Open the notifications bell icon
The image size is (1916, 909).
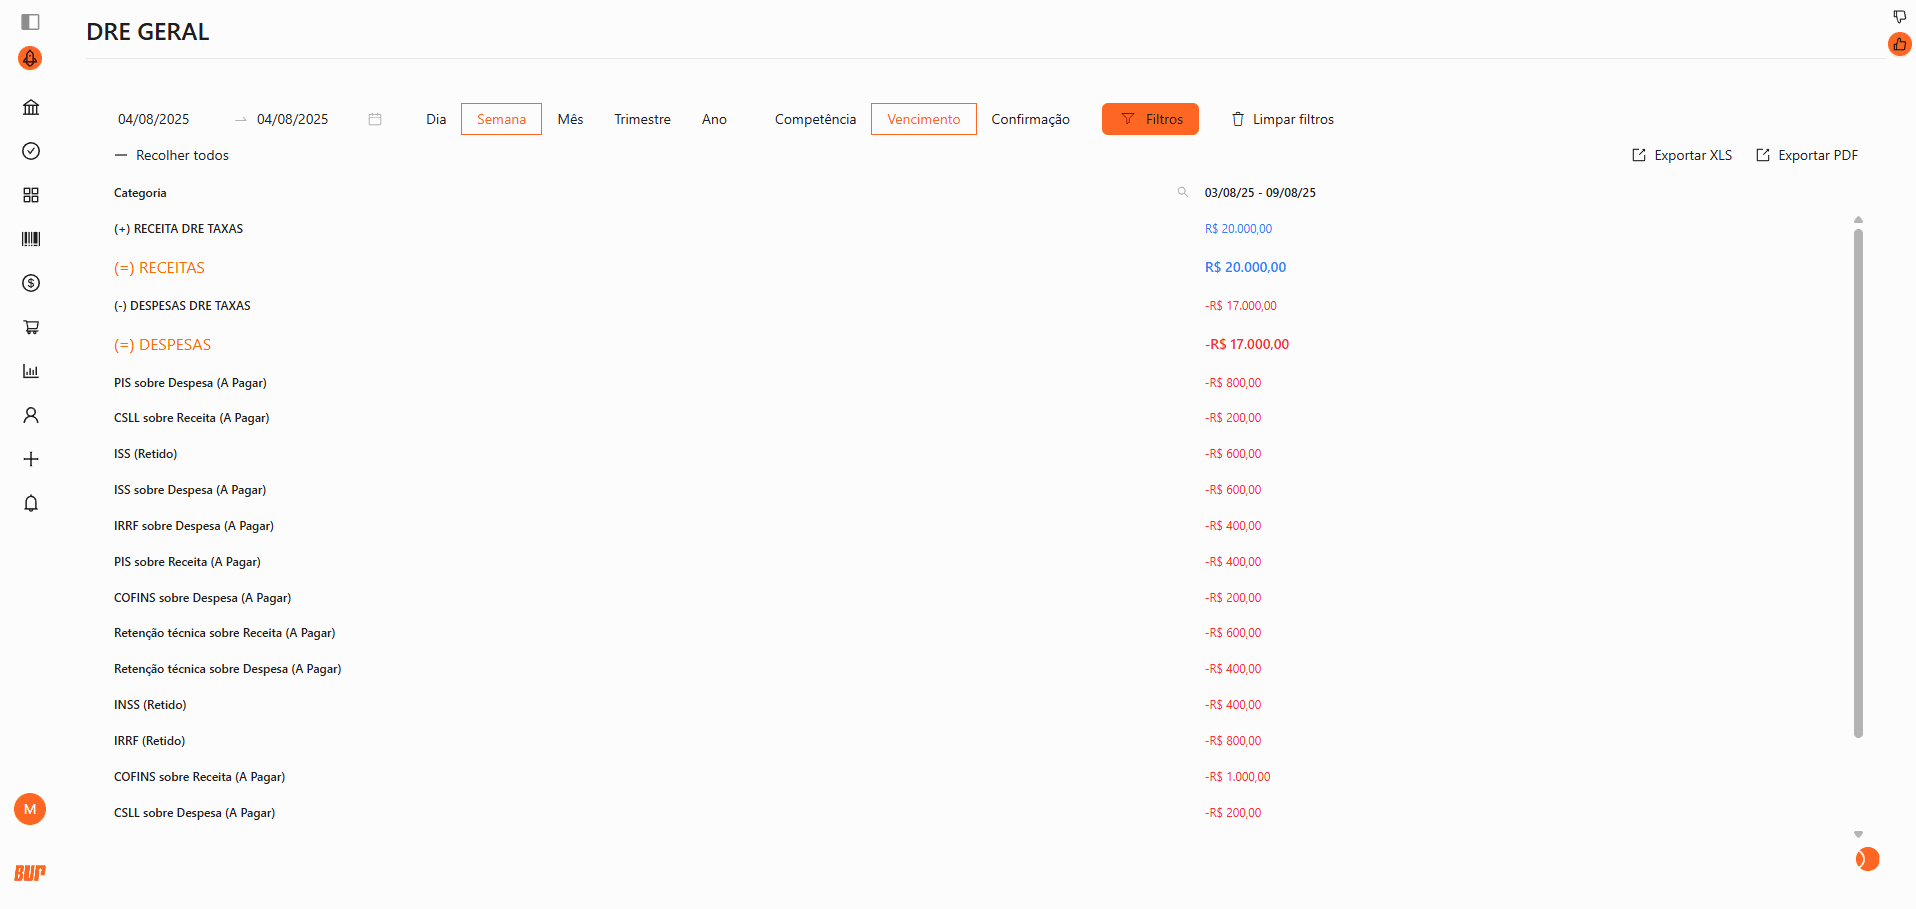(x=31, y=503)
